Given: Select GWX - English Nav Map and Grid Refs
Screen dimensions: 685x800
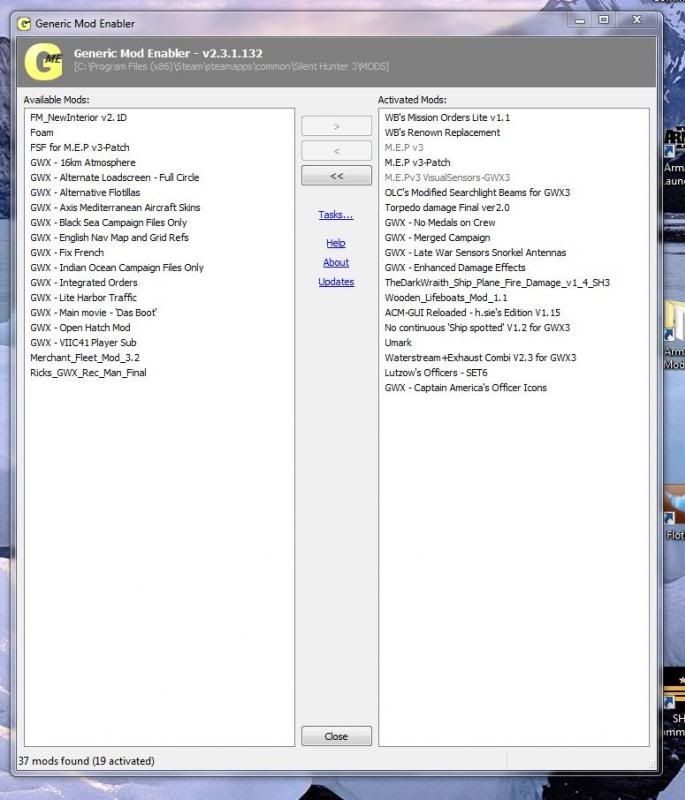Looking at the screenshot, I should click(109, 237).
